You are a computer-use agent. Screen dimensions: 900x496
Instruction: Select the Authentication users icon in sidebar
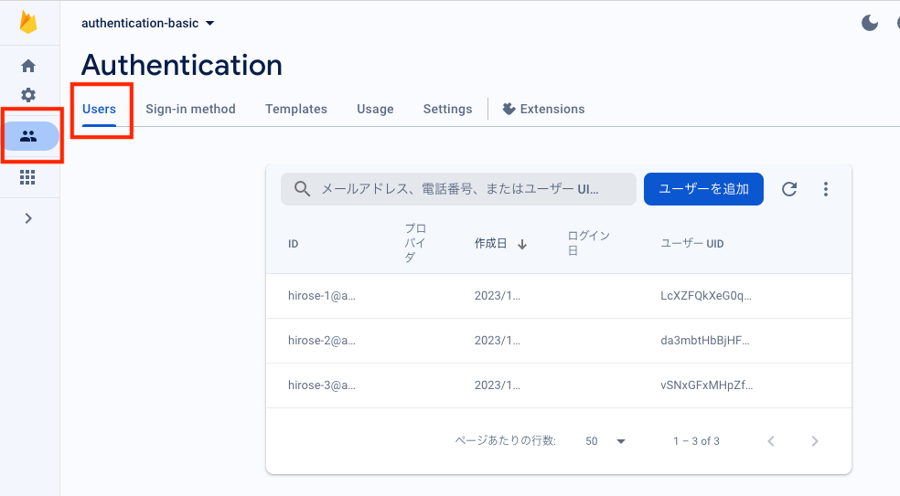click(x=29, y=136)
